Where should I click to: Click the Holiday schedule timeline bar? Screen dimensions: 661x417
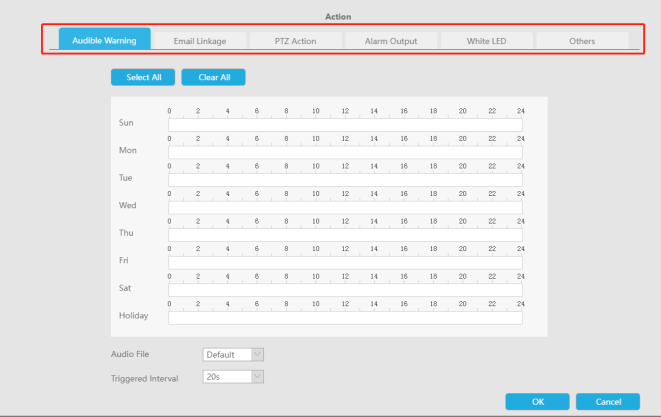click(345, 318)
